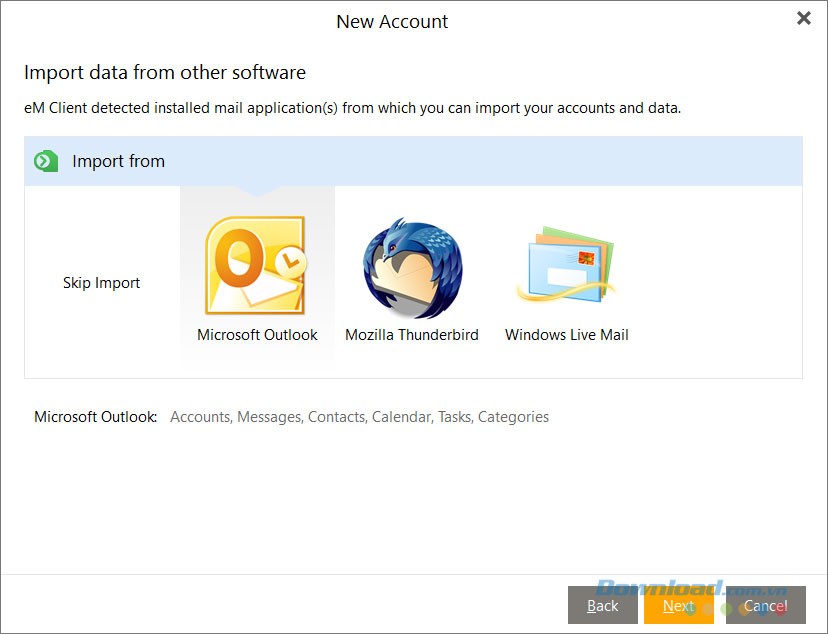The width and height of the screenshot is (828, 634).
Task: Click the Windows Live Mail text label
Action: tap(566, 335)
